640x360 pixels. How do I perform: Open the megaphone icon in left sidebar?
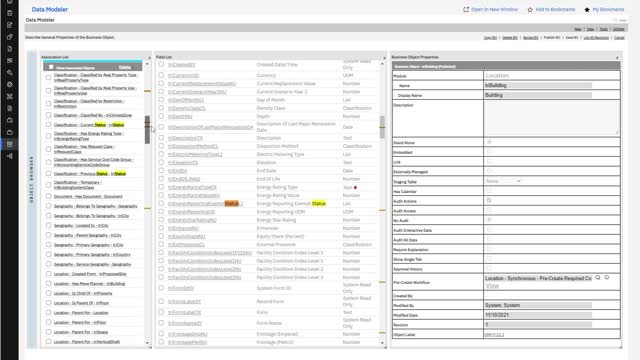(x=10, y=156)
